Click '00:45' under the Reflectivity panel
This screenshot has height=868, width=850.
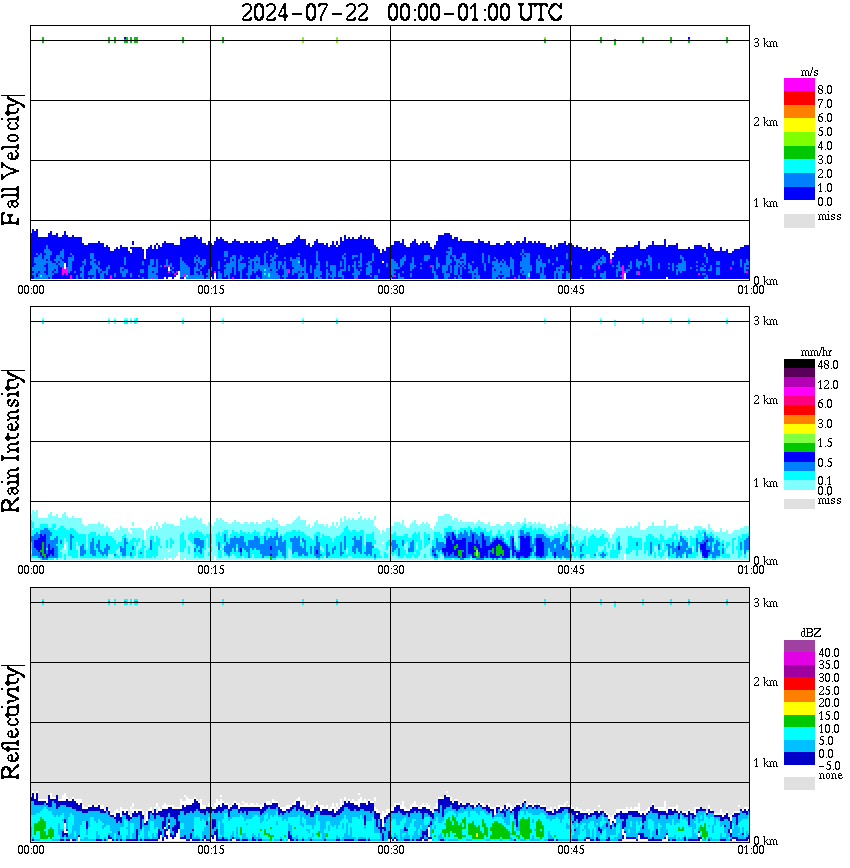[571, 850]
